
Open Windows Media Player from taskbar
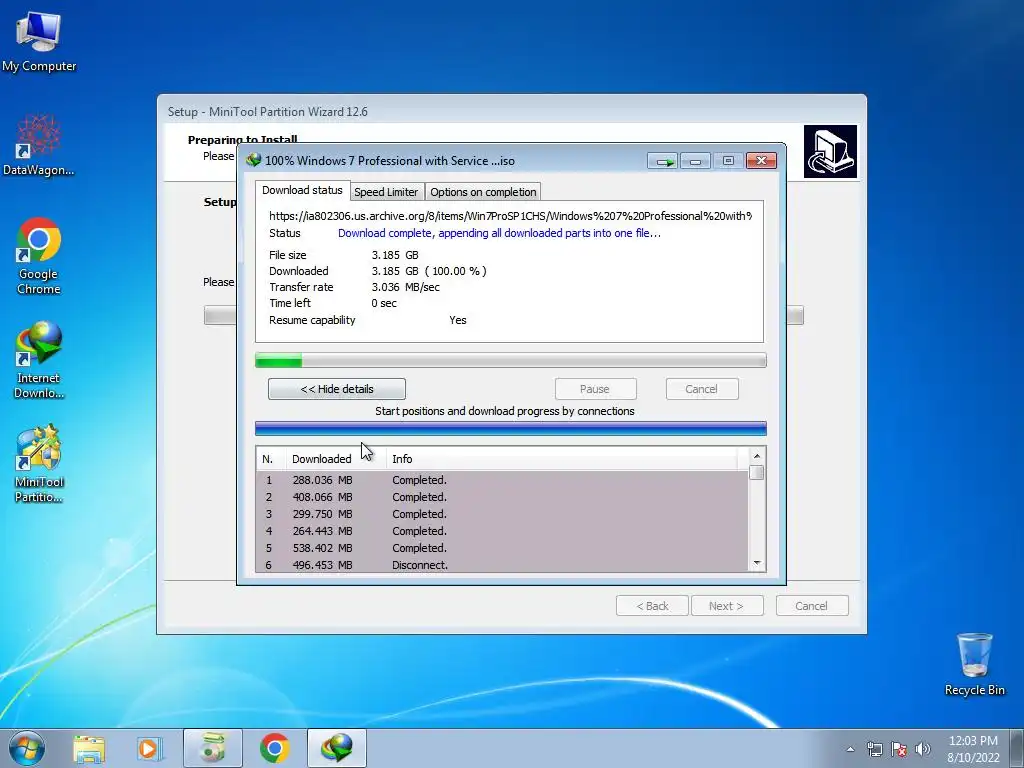[150, 748]
